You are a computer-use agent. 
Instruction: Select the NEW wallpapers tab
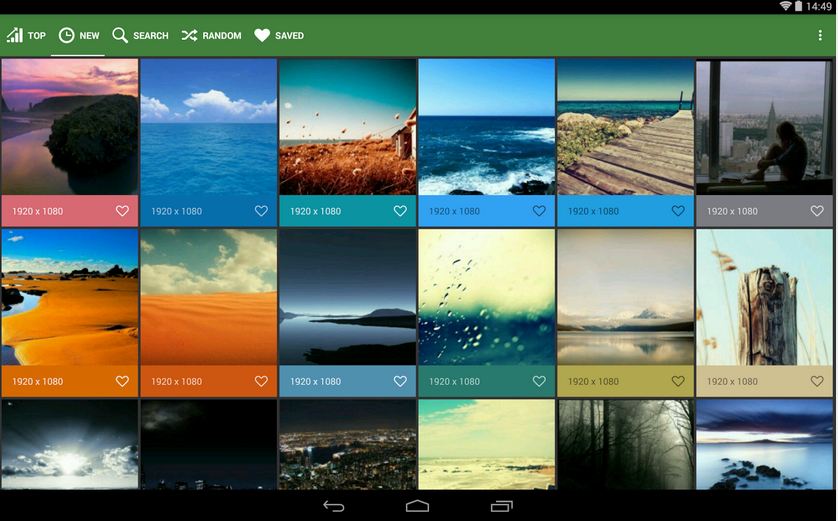78,36
